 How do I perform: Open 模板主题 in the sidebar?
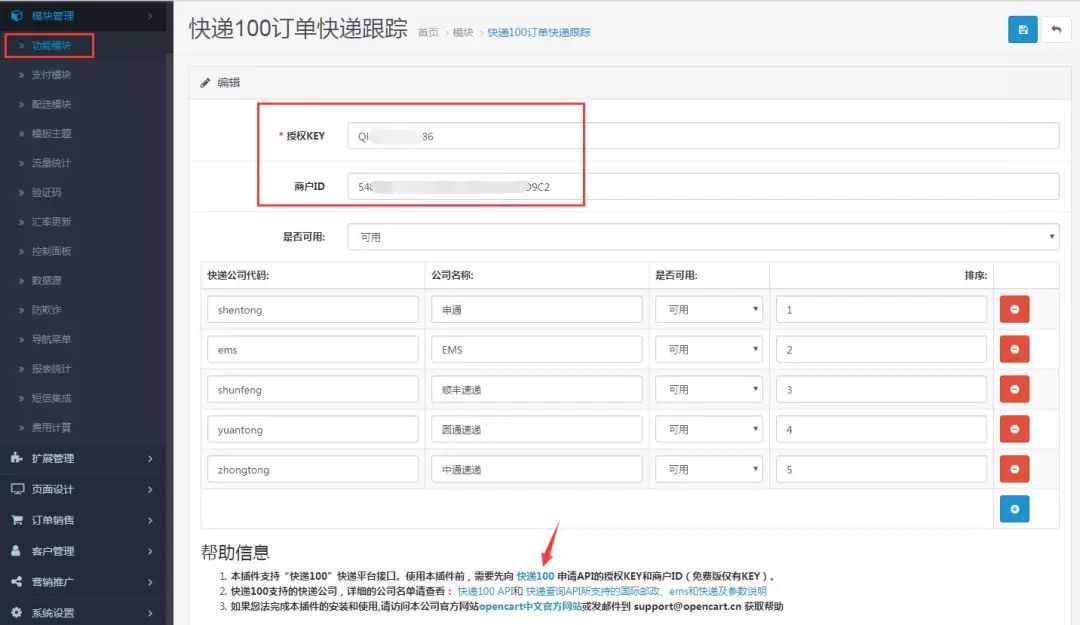click(52, 134)
